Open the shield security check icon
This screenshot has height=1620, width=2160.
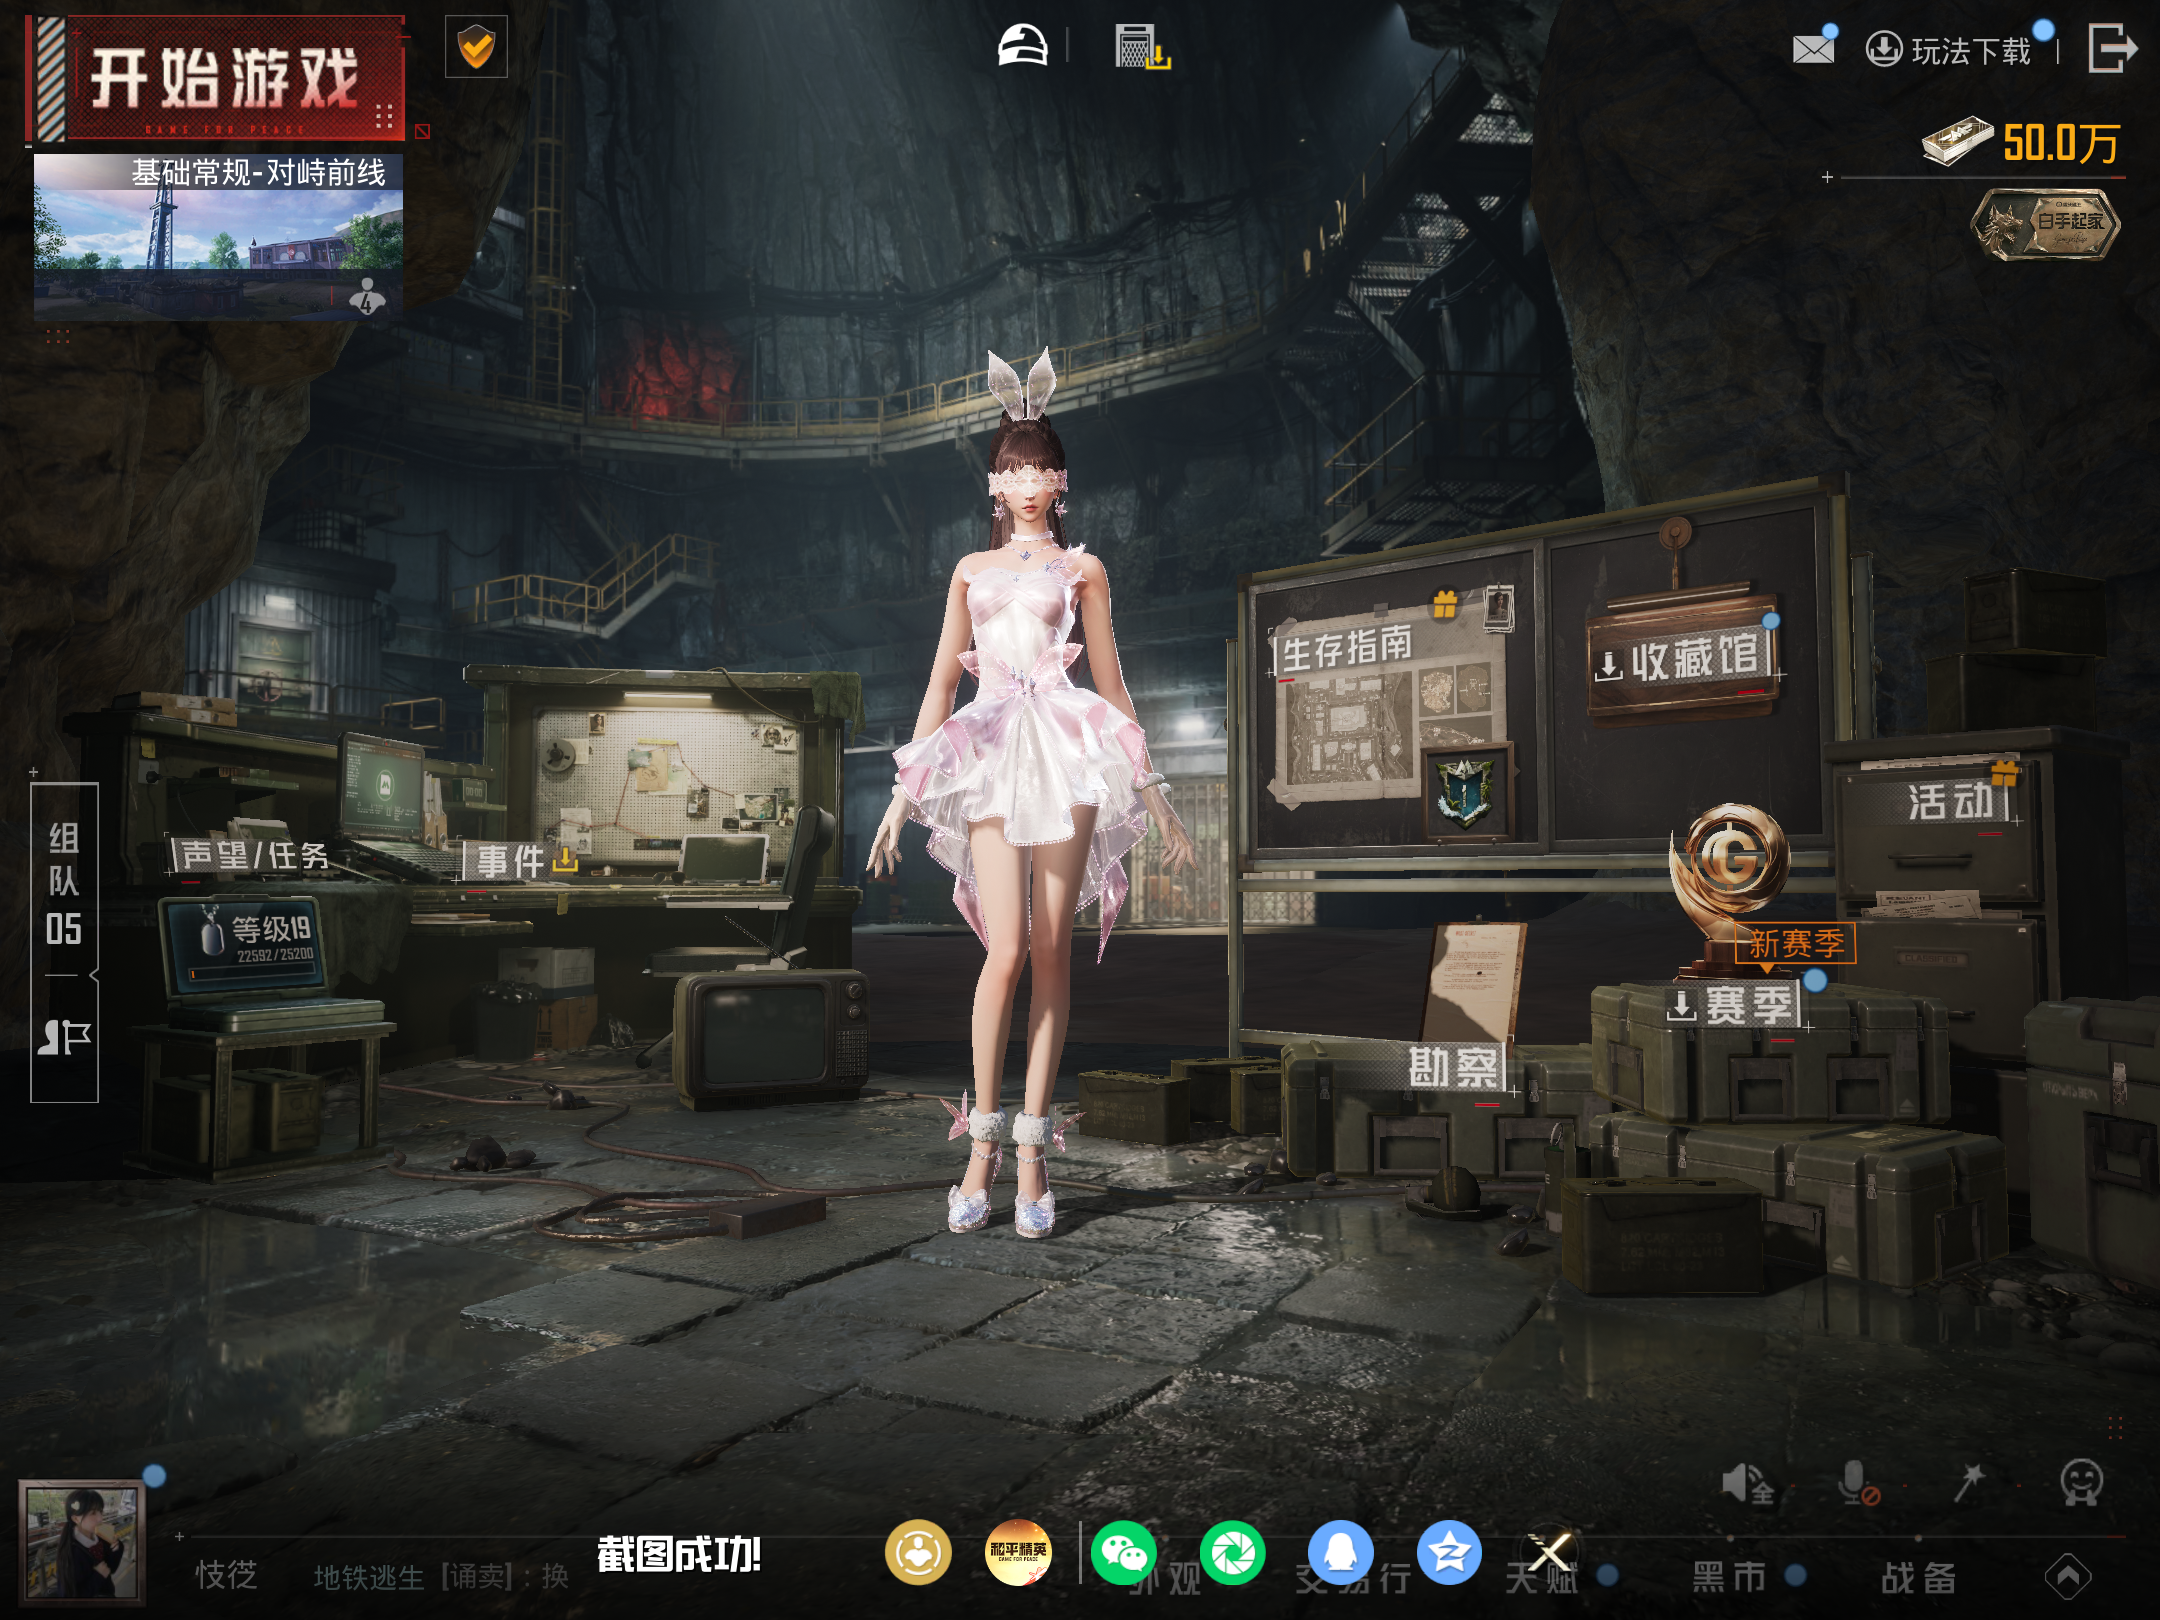[476, 46]
